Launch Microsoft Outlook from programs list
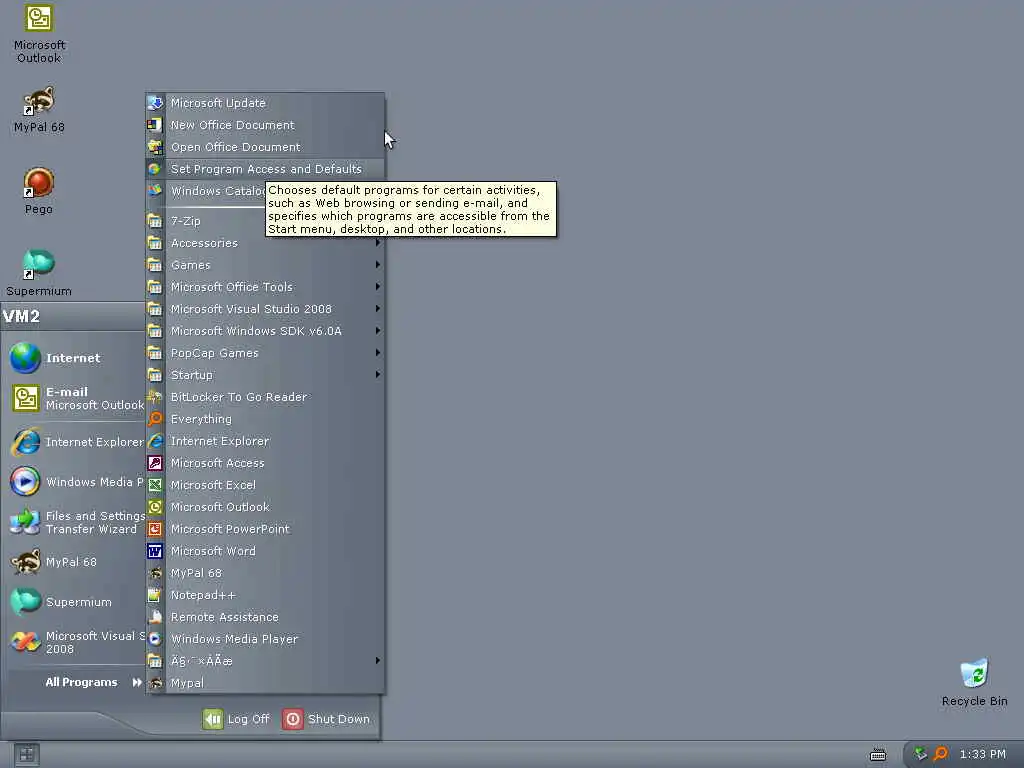 point(265,507)
